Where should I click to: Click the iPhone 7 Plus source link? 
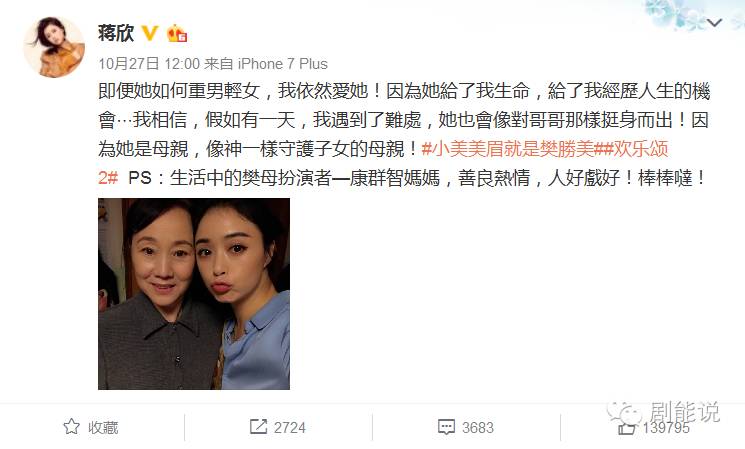283,64
